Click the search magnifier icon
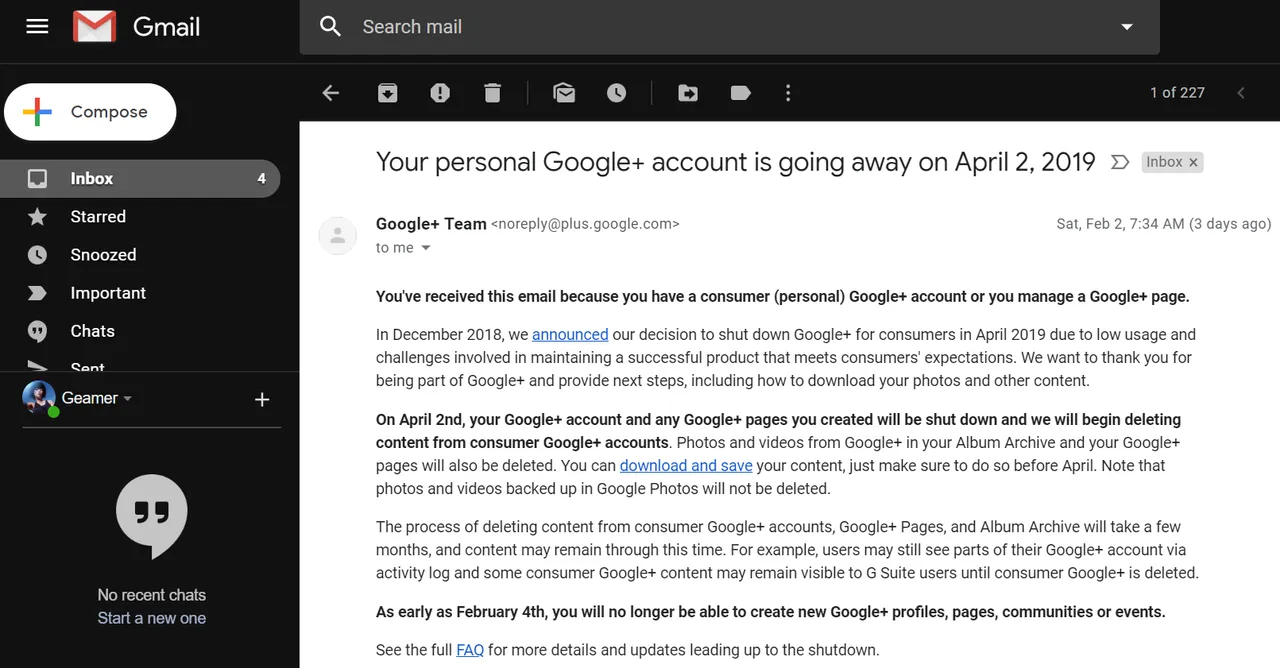 point(331,27)
